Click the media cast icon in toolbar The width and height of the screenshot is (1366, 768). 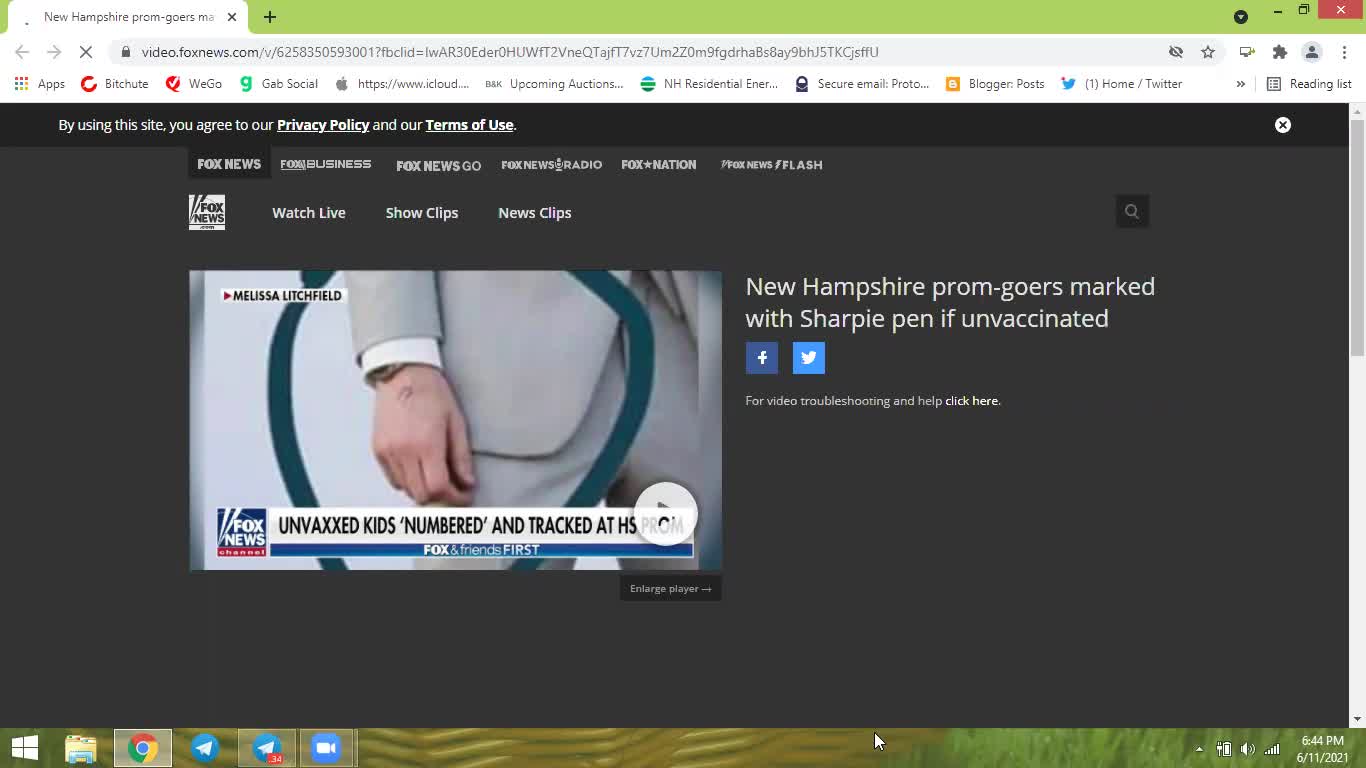1247,52
